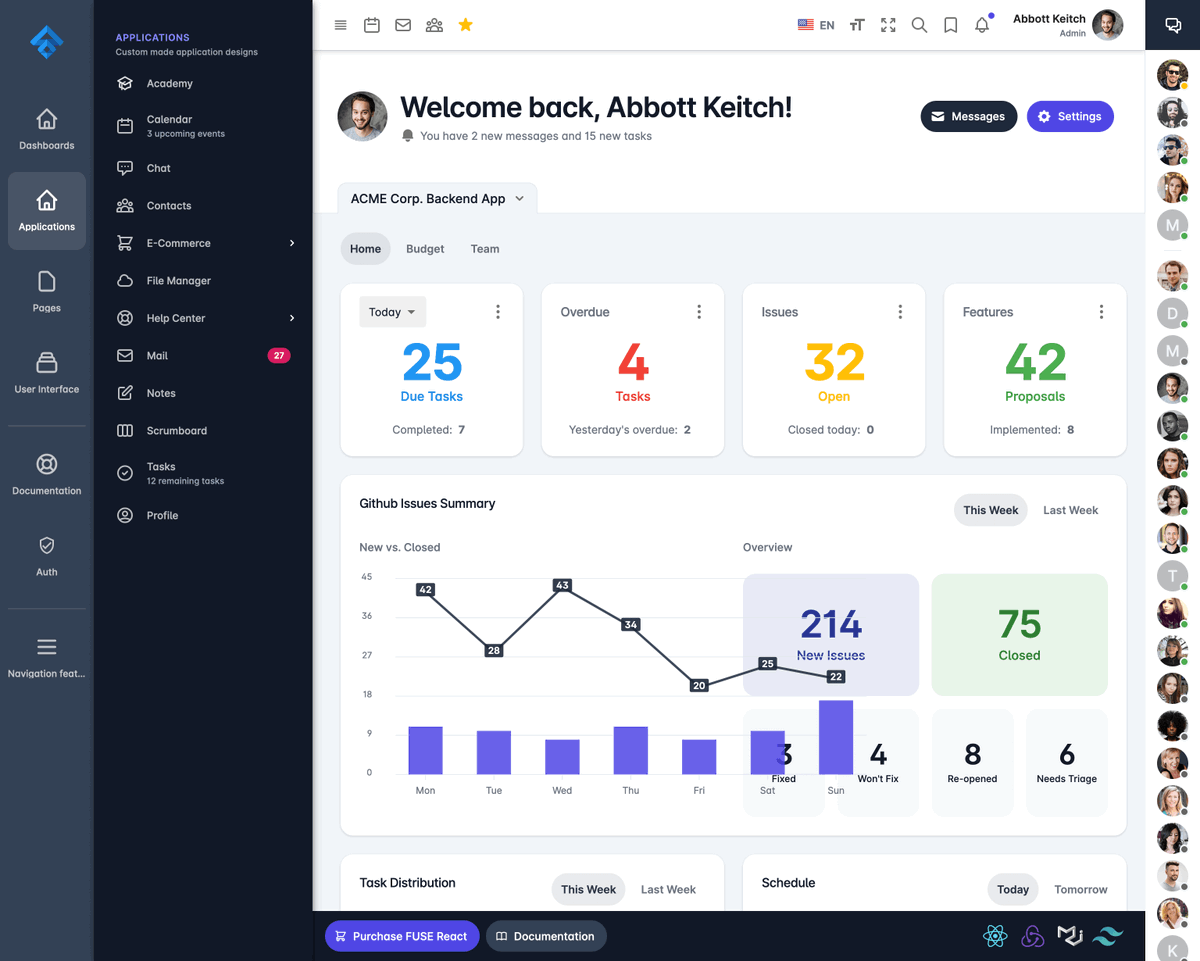Open the mail shortcut in top toolbar
Image resolution: width=1200 pixels, height=961 pixels.
tap(403, 25)
